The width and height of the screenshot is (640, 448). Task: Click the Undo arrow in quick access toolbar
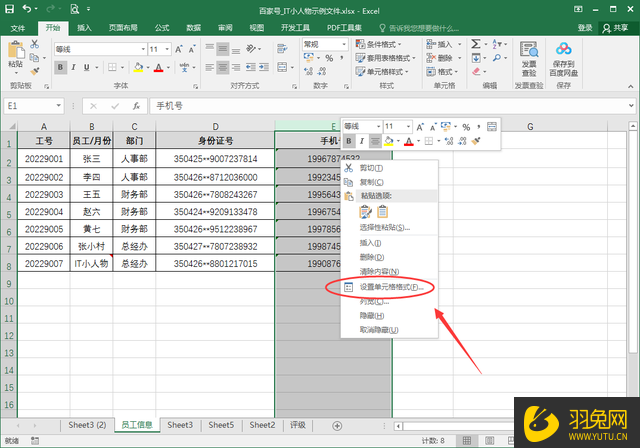click(x=27, y=9)
